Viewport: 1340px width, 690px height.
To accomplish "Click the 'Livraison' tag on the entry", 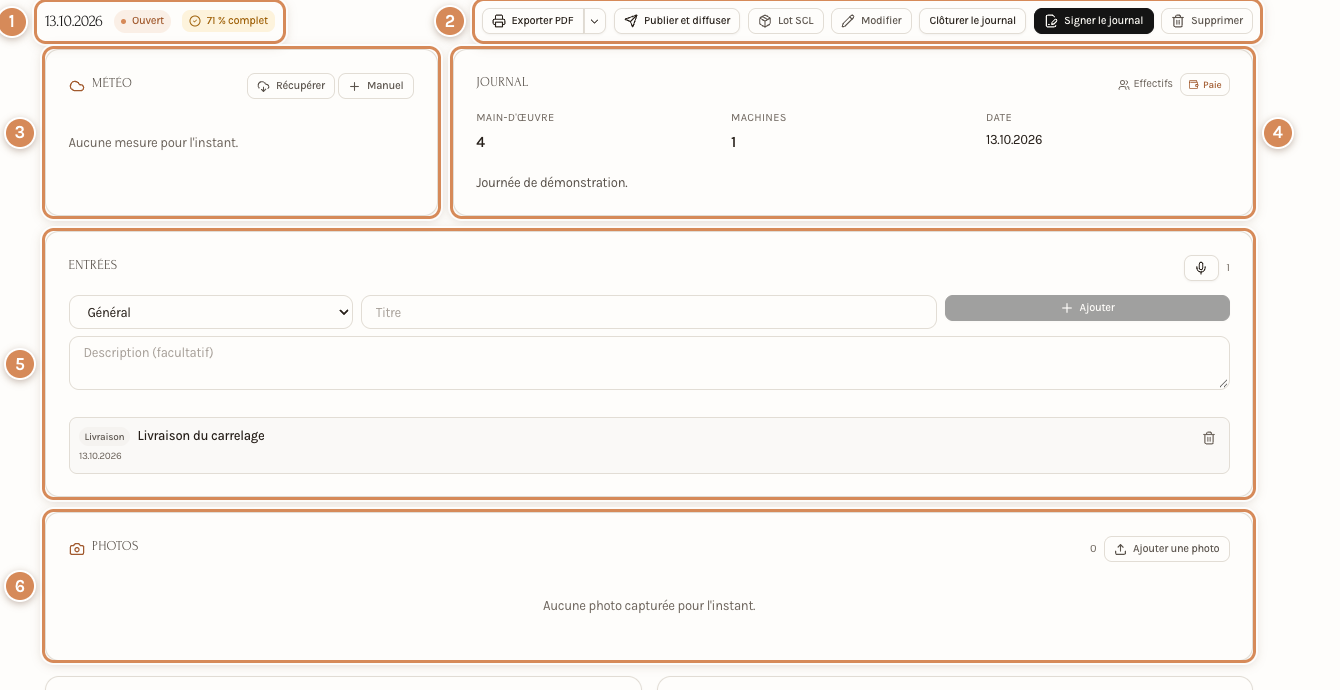I will [105, 437].
